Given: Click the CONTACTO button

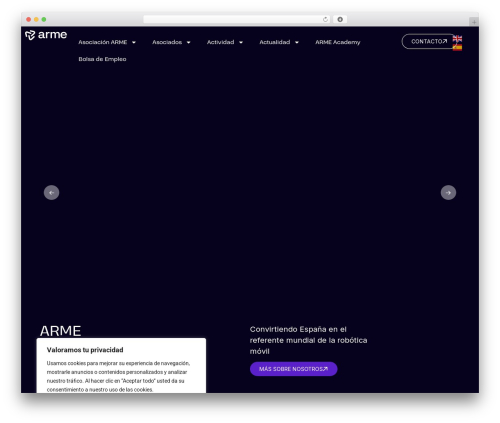Looking at the screenshot, I should point(429,41).
